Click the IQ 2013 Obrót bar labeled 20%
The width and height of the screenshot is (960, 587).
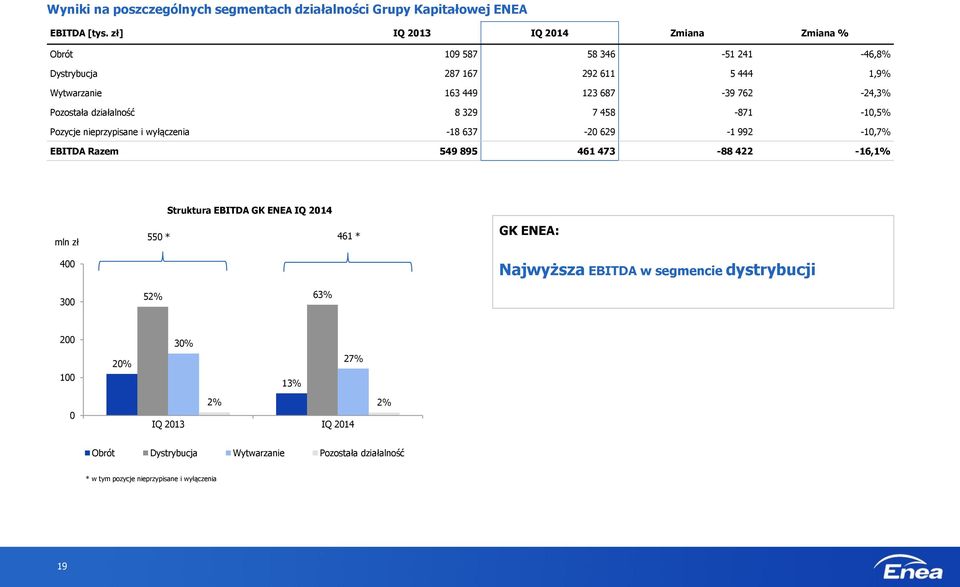122,395
